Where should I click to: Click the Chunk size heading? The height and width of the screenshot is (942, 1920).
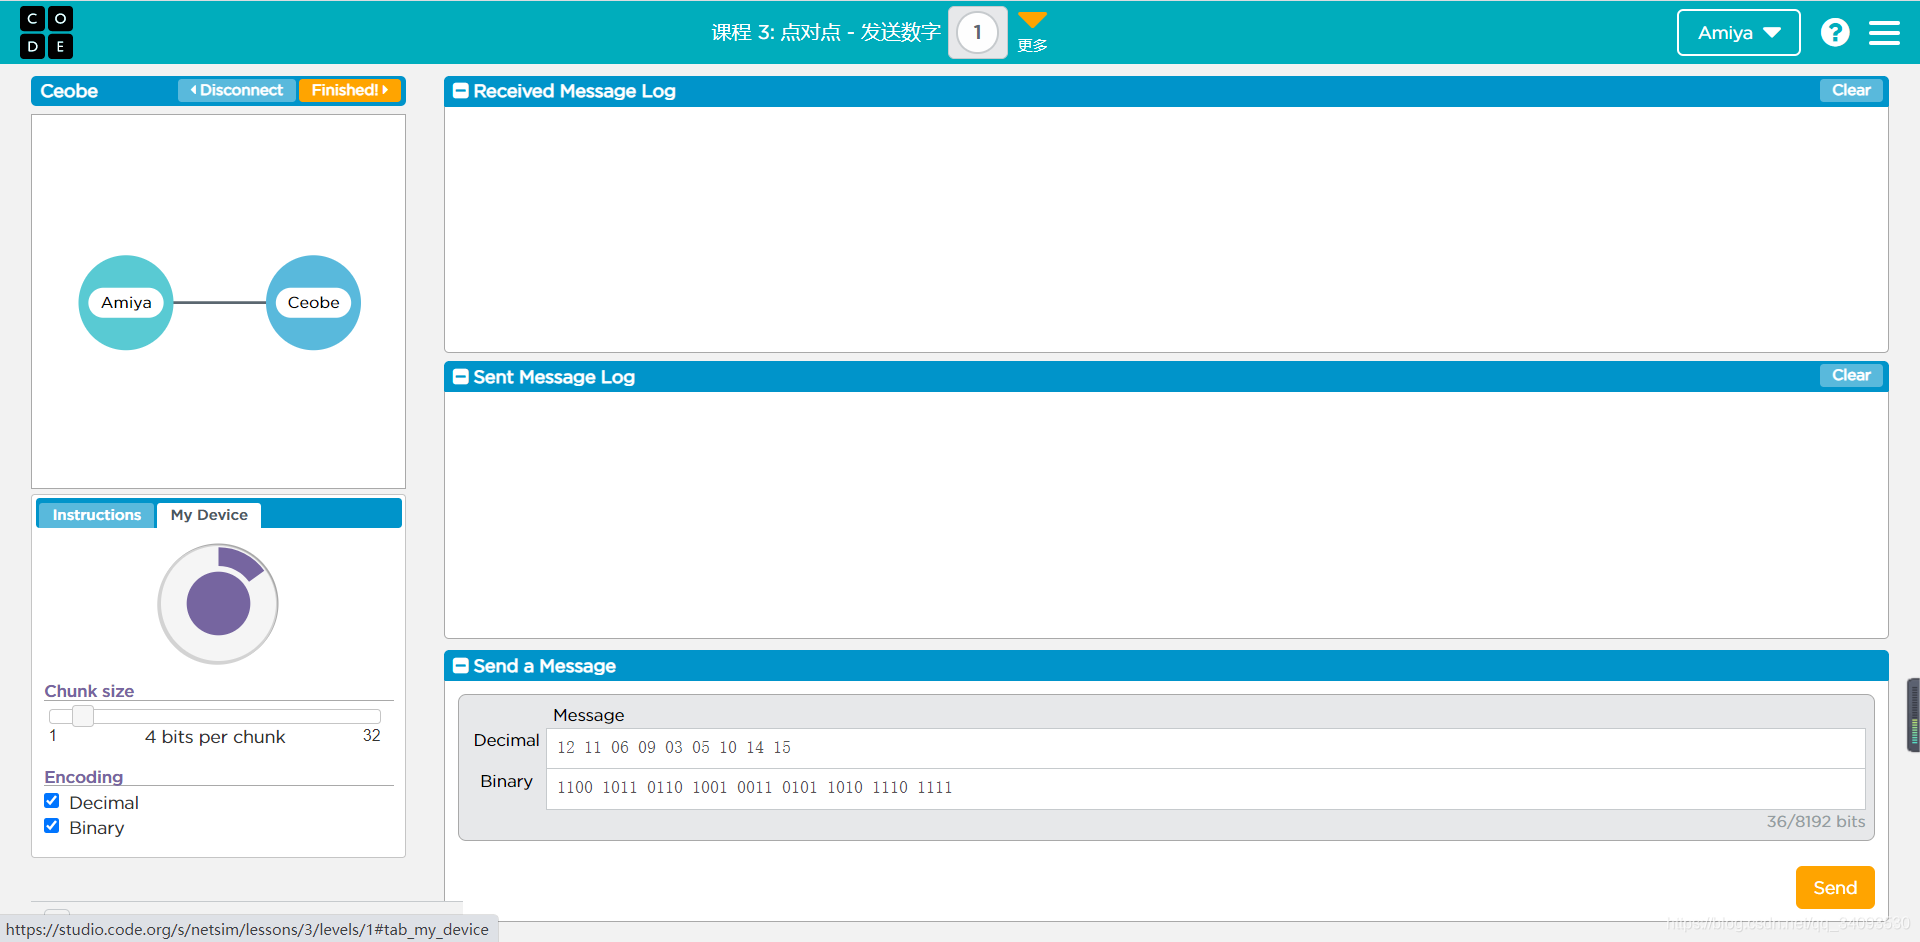89,691
